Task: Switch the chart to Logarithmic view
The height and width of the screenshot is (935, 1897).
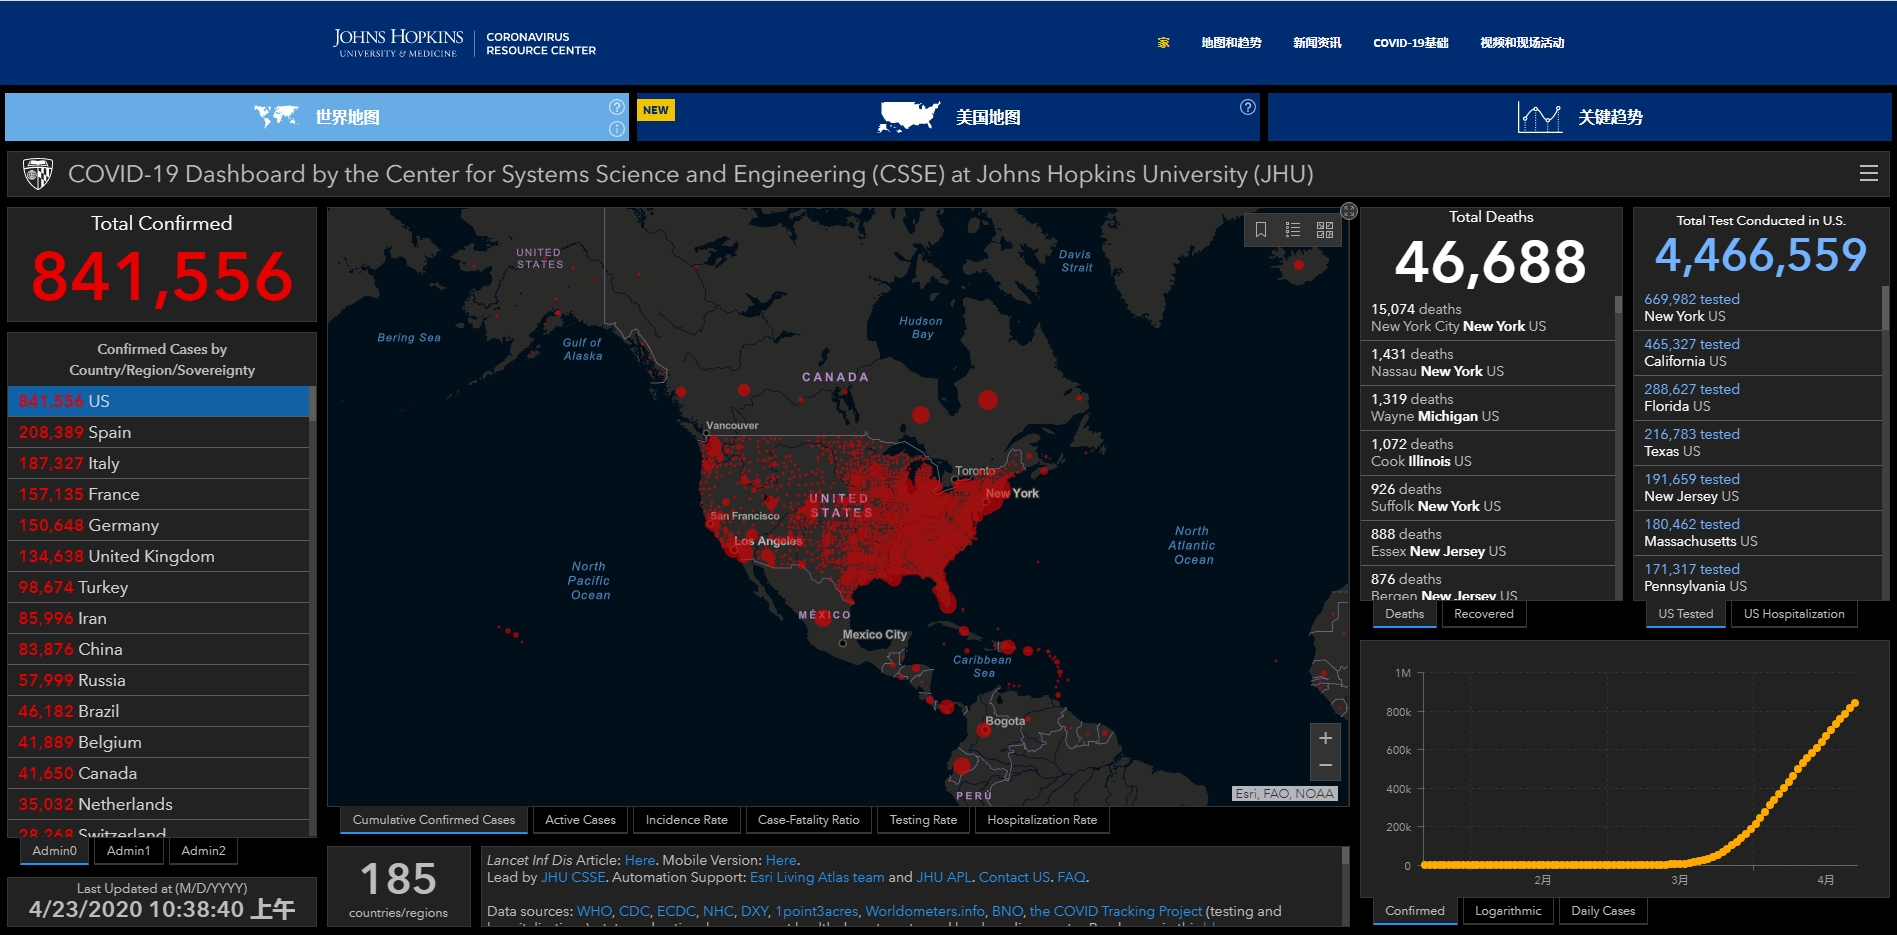Action: [1508, 911]
